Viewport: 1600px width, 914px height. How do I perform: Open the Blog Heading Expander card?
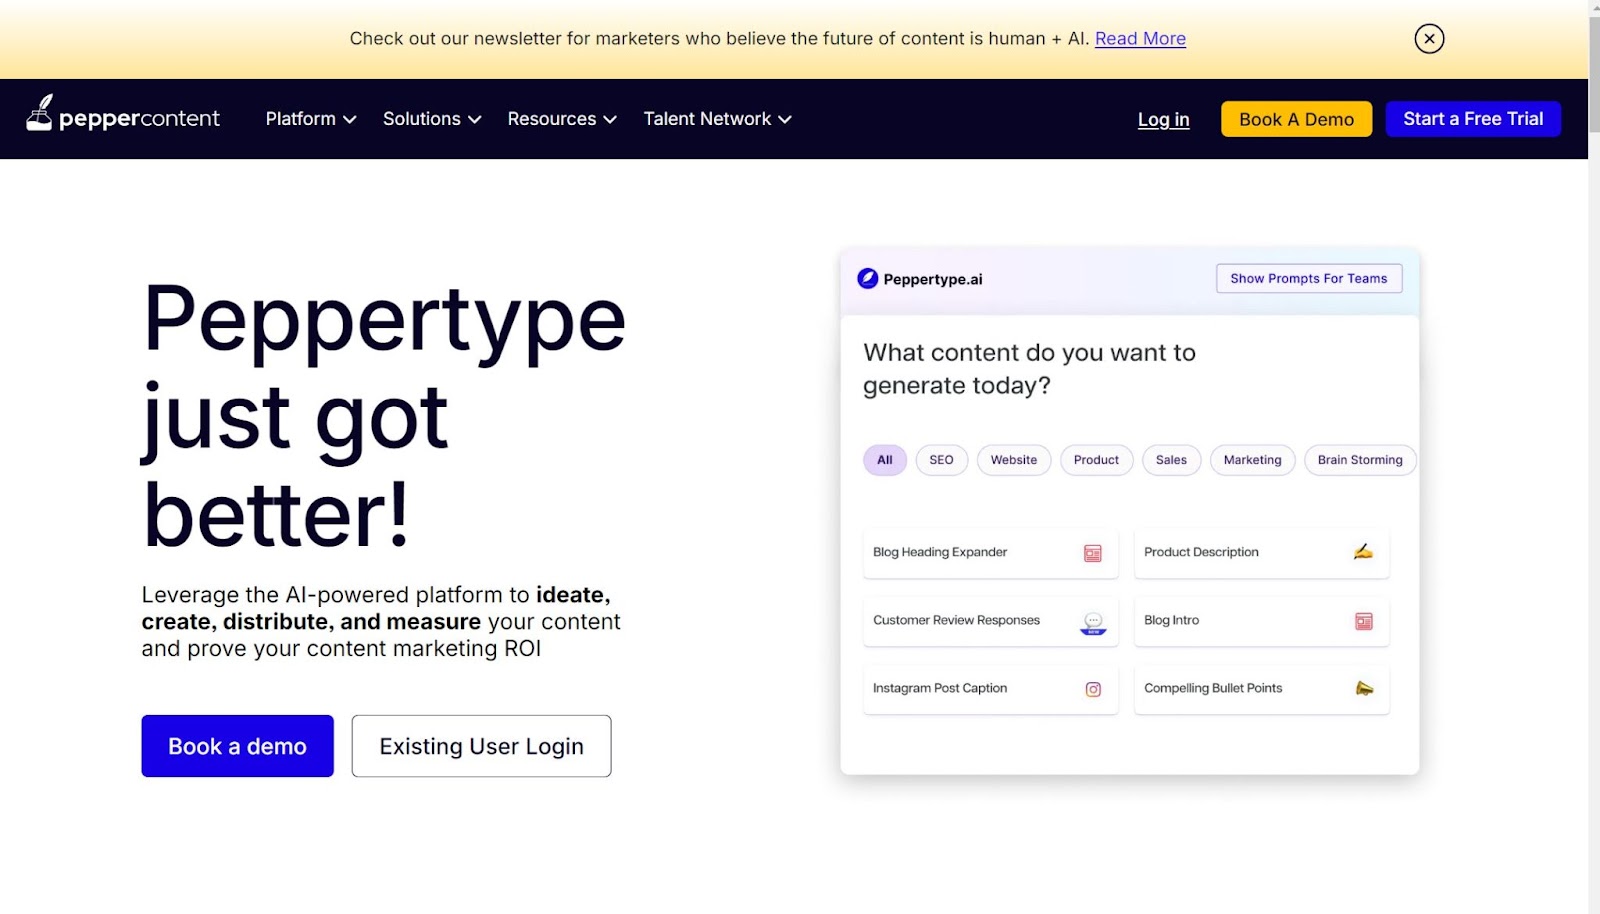(x=990, y=553)
